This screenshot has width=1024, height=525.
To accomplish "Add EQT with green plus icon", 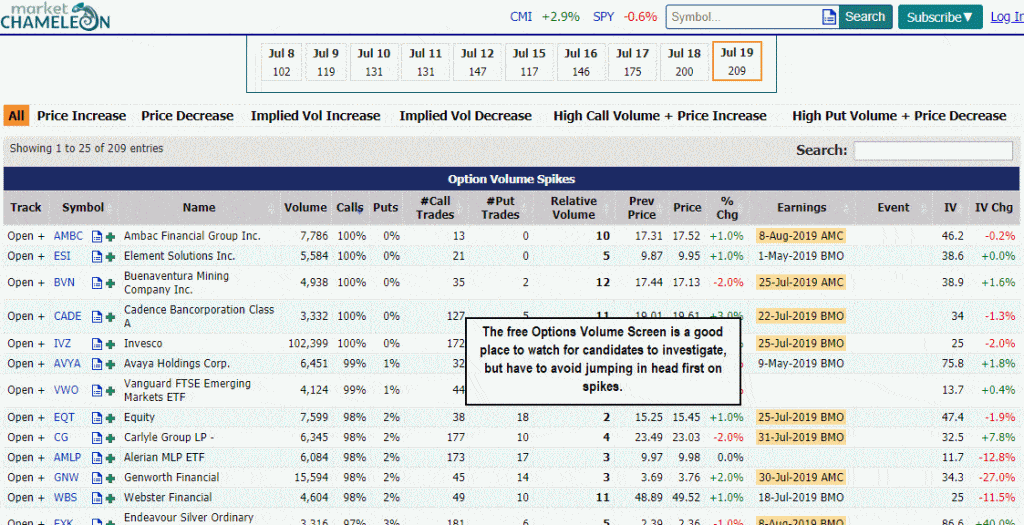I will coord(110,418).
